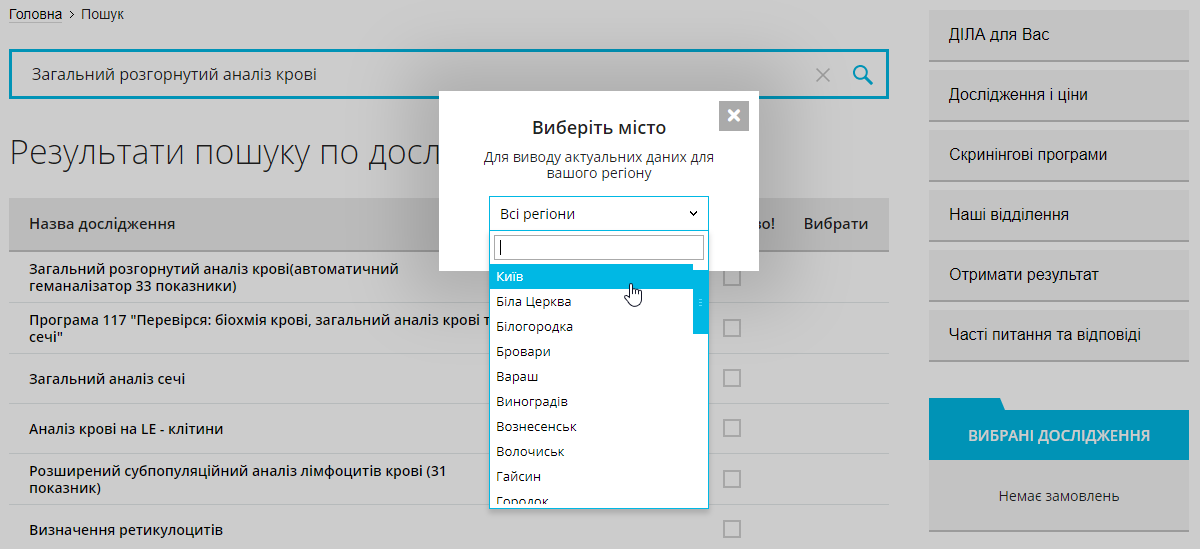Viewport: 1200px width, 549px height.
Task: Open 'Часті питання та відповіді' page
Action: coord(1063,335)
